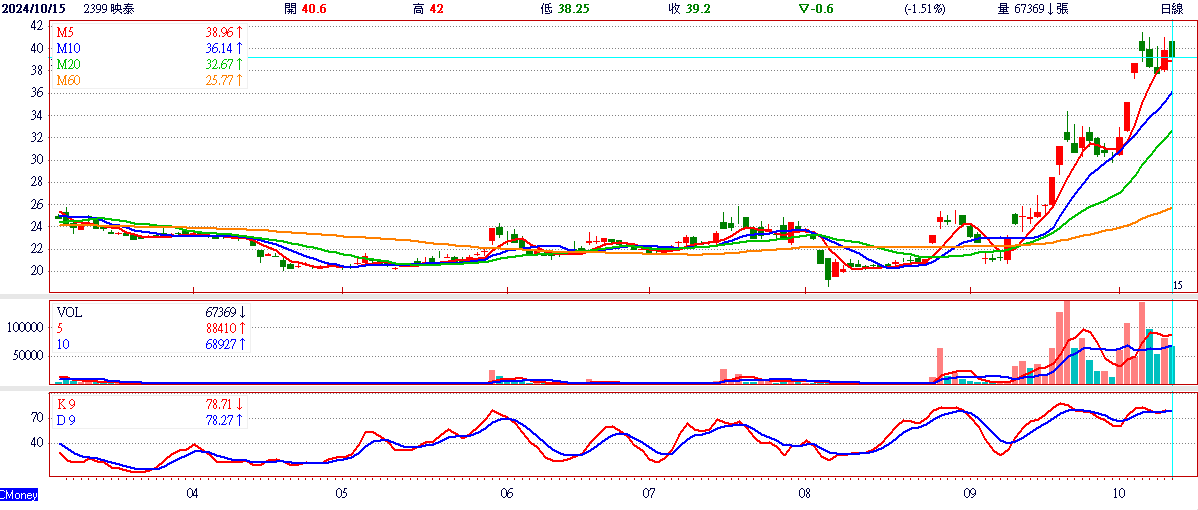Click the 100000 volume axis label
This screenshot has height=510, width=1198.
[x=24, y=327]
